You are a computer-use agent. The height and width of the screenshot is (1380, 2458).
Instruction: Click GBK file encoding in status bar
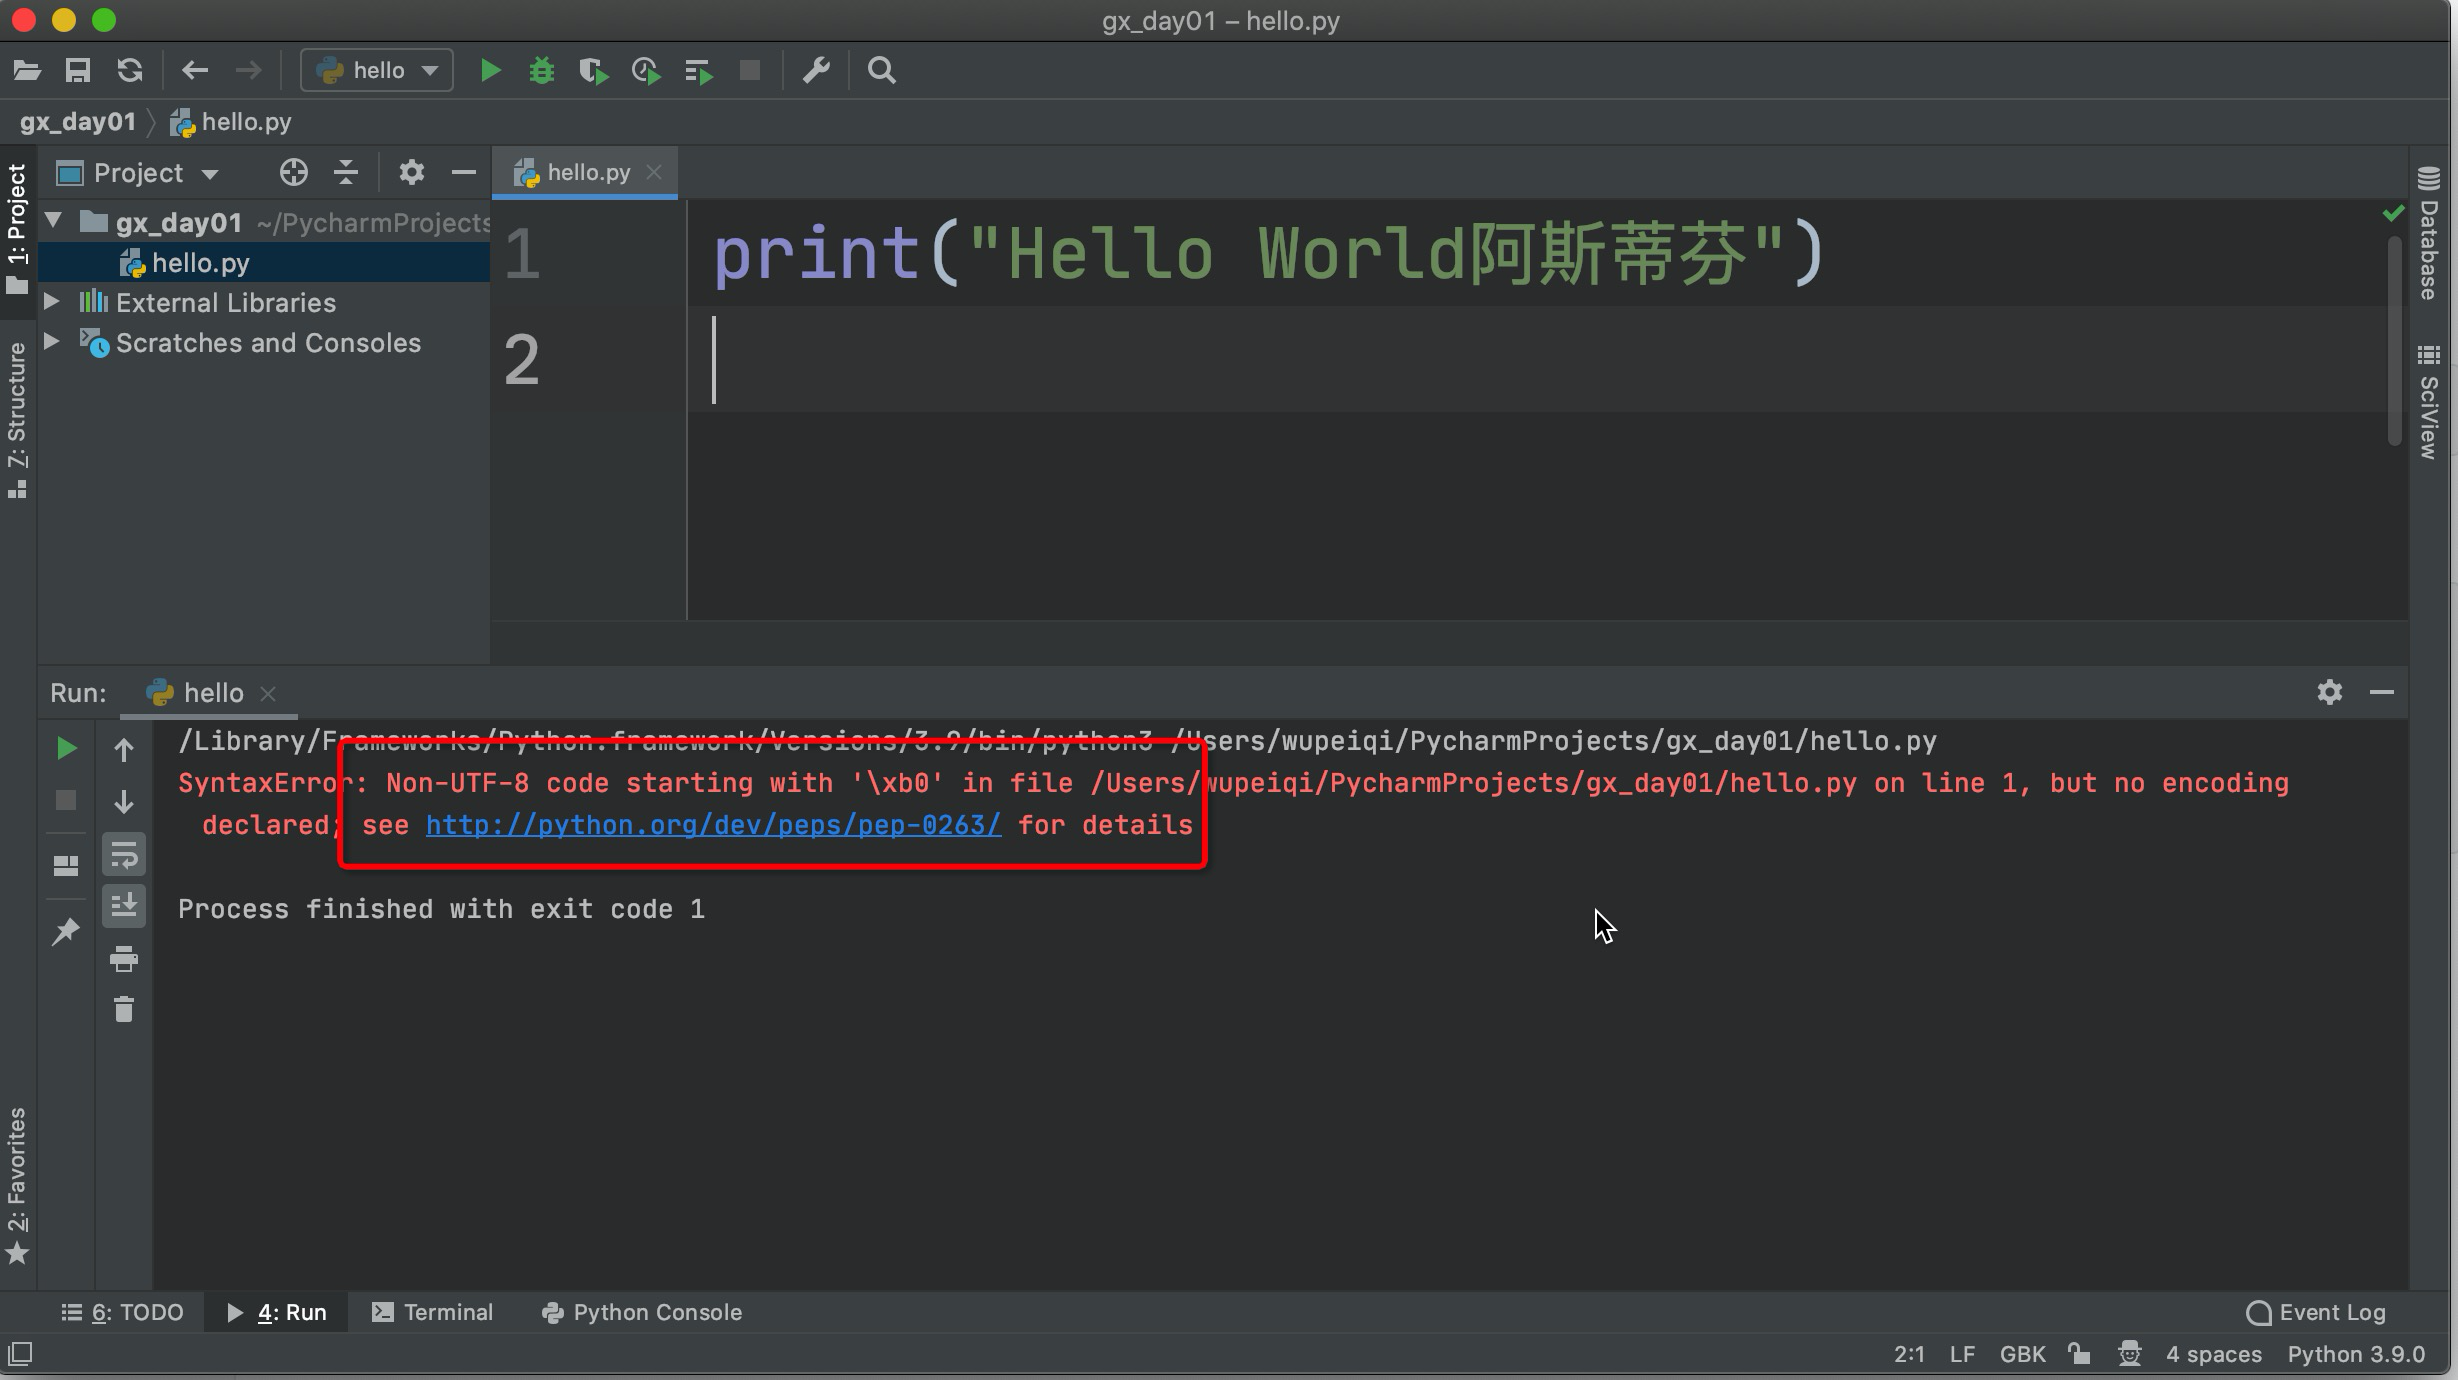pyautogui.click(x=2022, y=1354)
